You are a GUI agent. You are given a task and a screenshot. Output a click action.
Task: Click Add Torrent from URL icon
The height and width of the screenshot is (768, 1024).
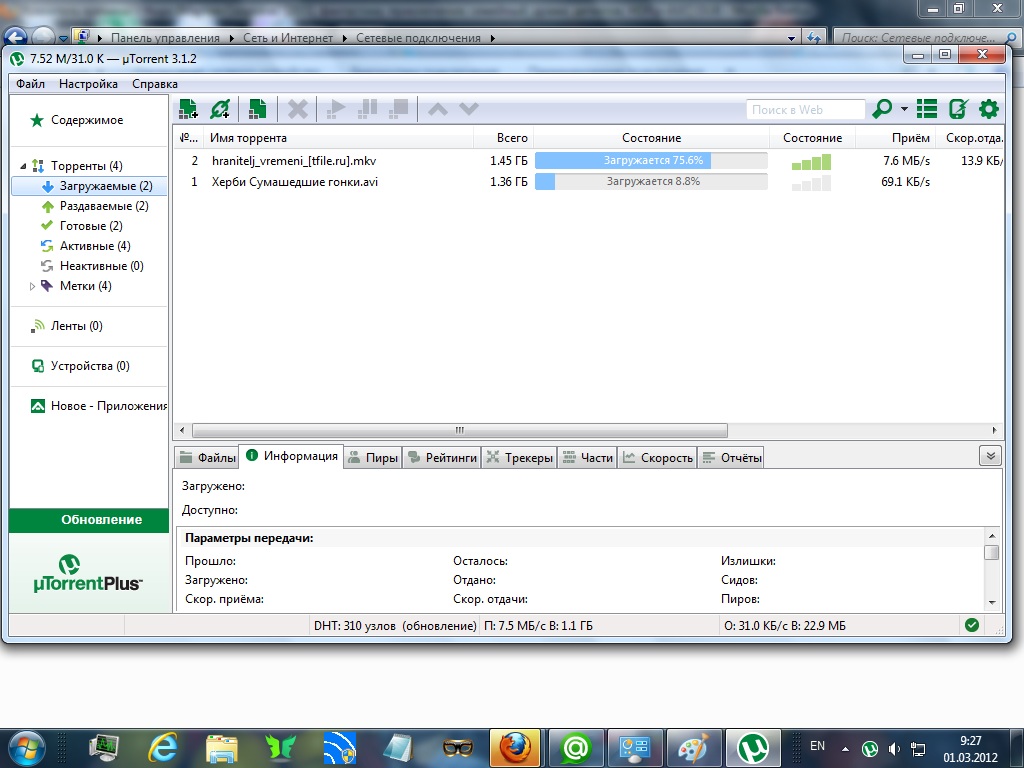(x=220, y=109)
